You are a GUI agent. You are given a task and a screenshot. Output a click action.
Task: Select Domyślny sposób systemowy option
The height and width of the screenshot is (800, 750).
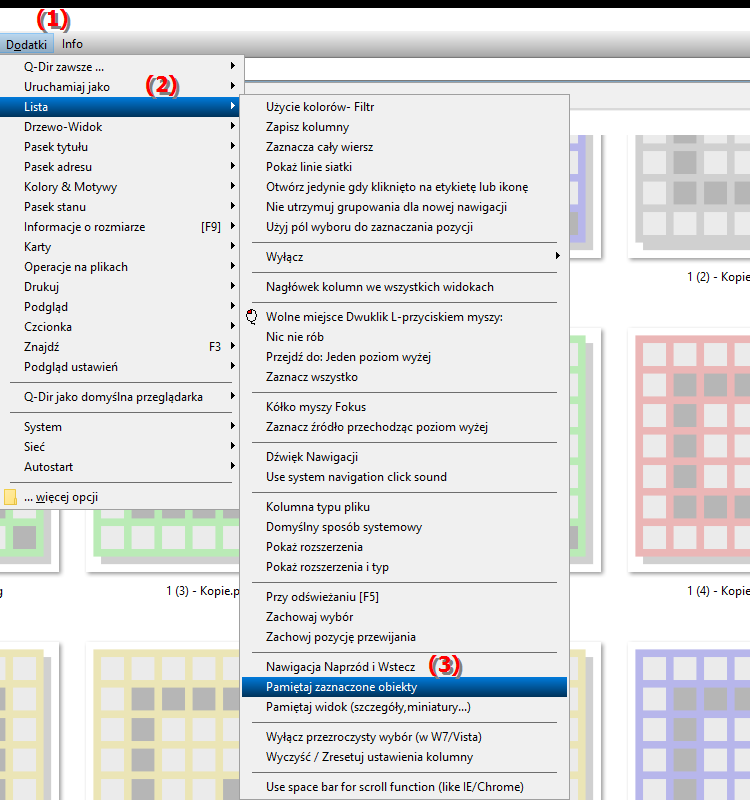(x=404, y=527)
